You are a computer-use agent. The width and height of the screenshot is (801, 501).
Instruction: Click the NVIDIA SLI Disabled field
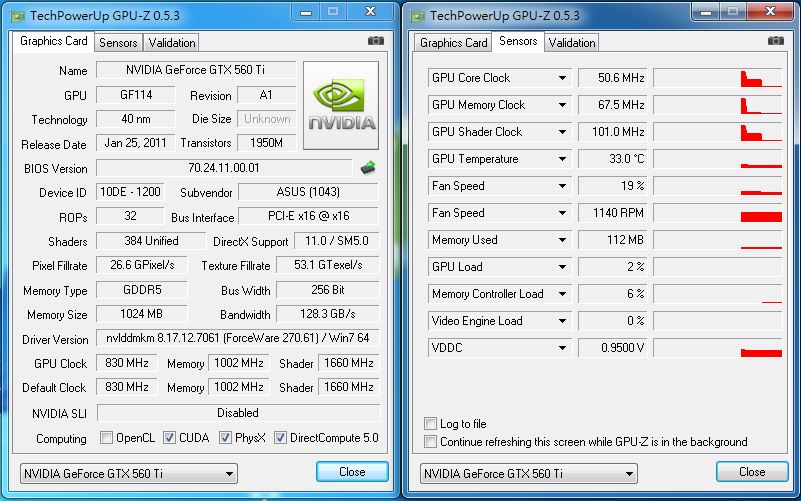(238, 413)
